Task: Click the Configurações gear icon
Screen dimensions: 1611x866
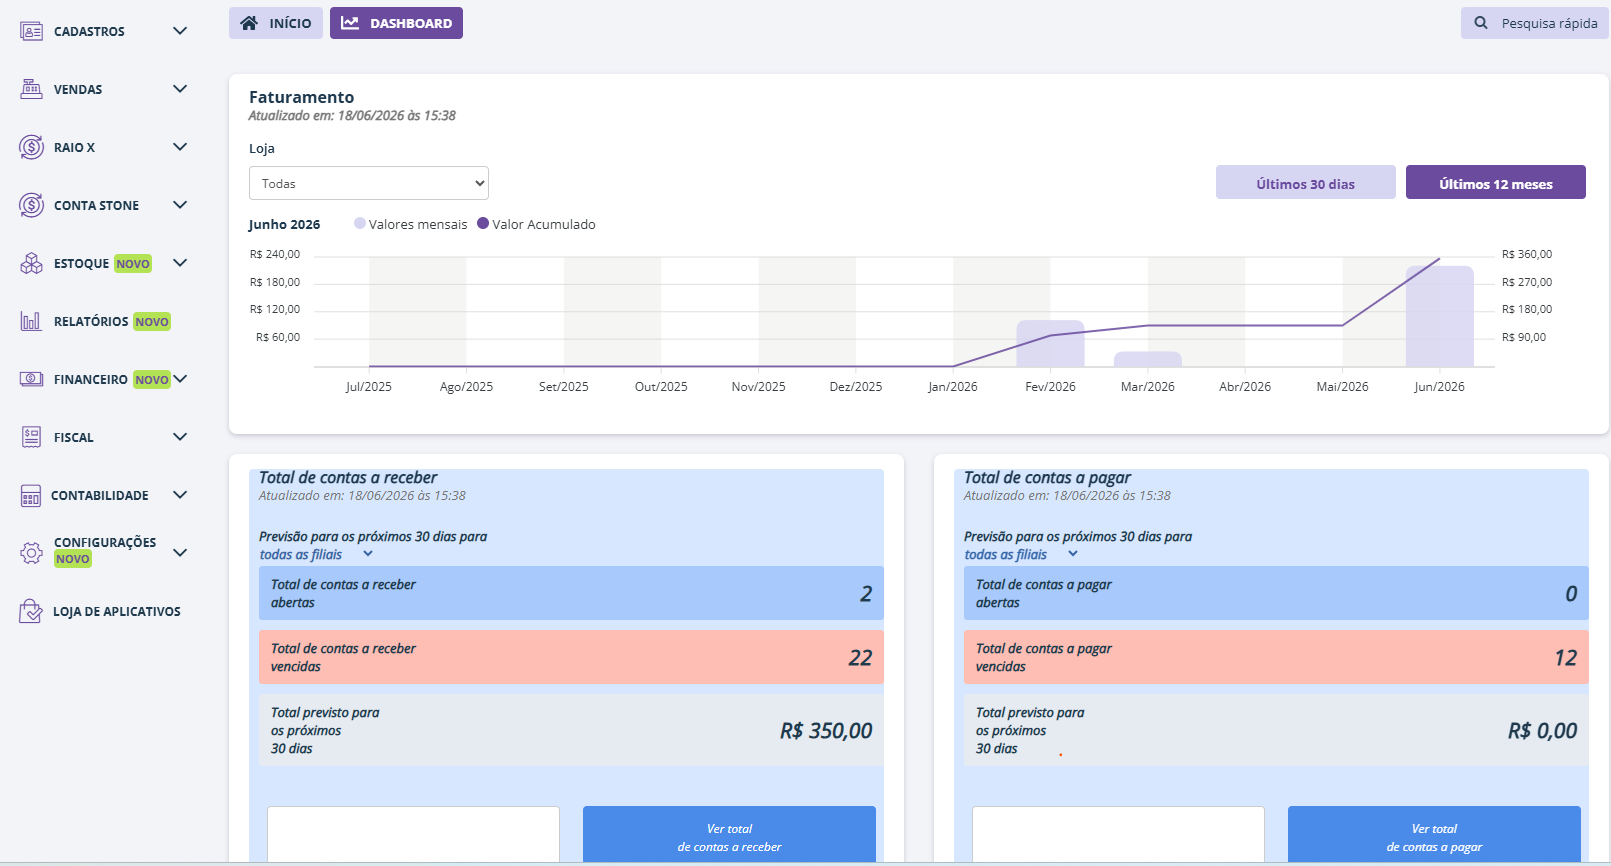Action: (x=31, y=552)
